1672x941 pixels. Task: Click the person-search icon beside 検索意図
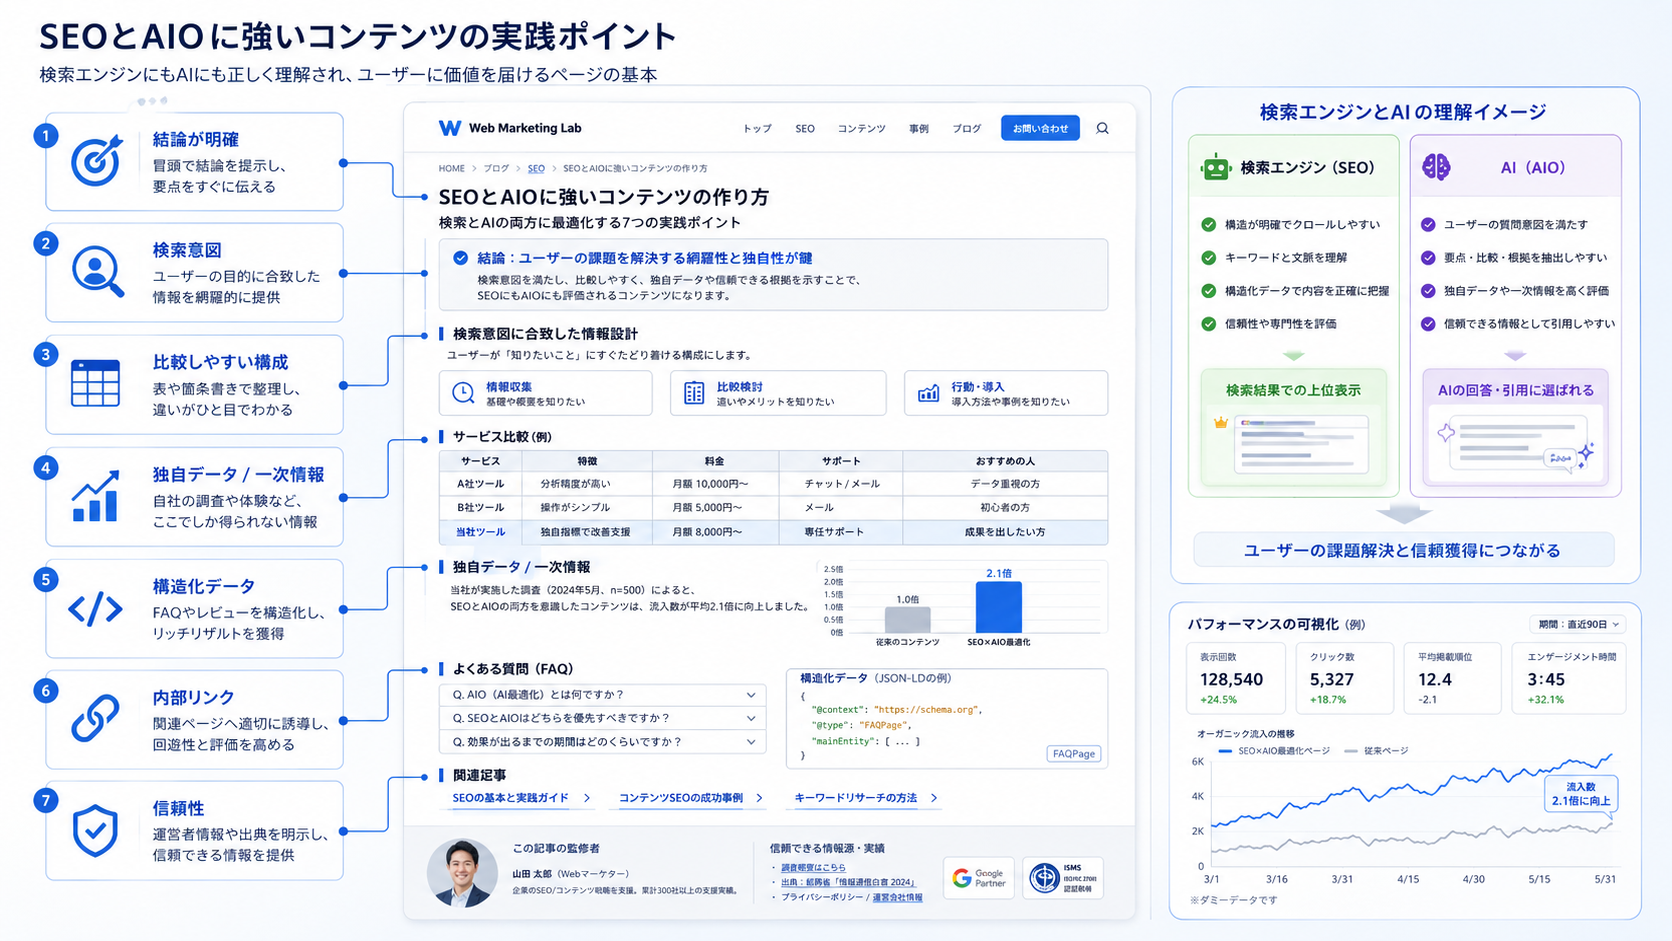[x=97, y=272]
